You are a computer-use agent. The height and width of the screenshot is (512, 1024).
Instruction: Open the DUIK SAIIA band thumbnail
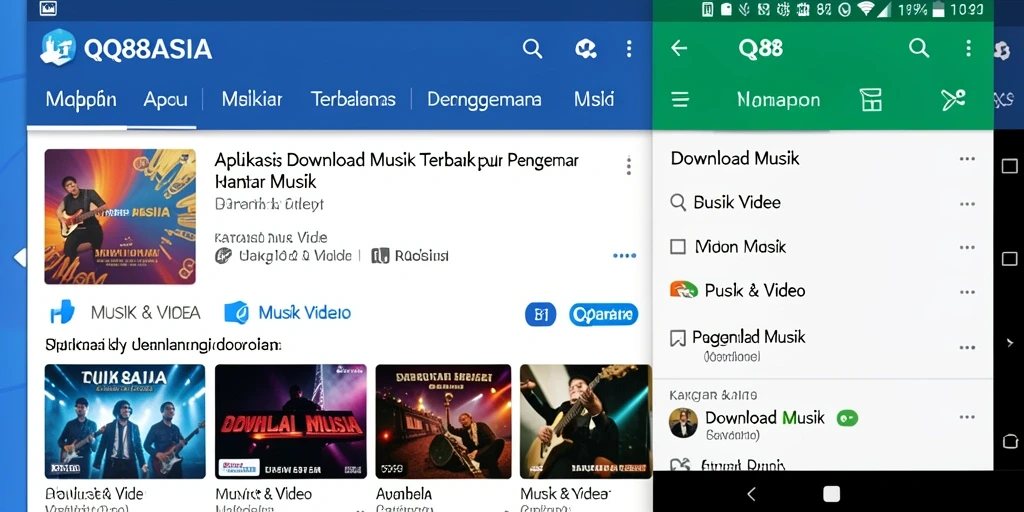coord(125,421)
